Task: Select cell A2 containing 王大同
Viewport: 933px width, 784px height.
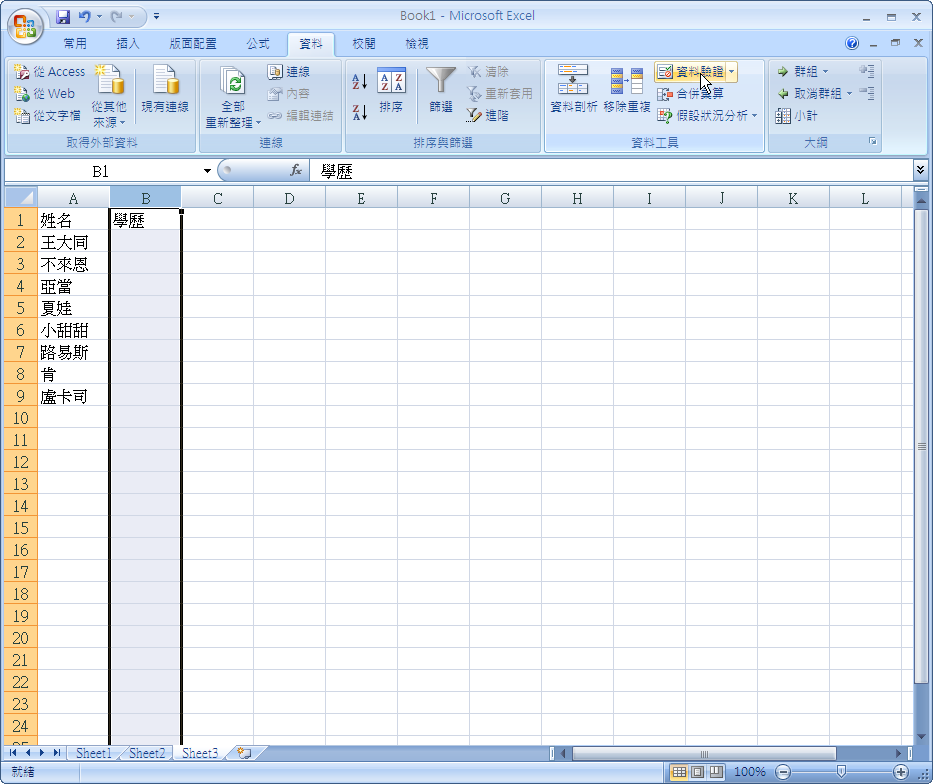Action: [73, 242]
